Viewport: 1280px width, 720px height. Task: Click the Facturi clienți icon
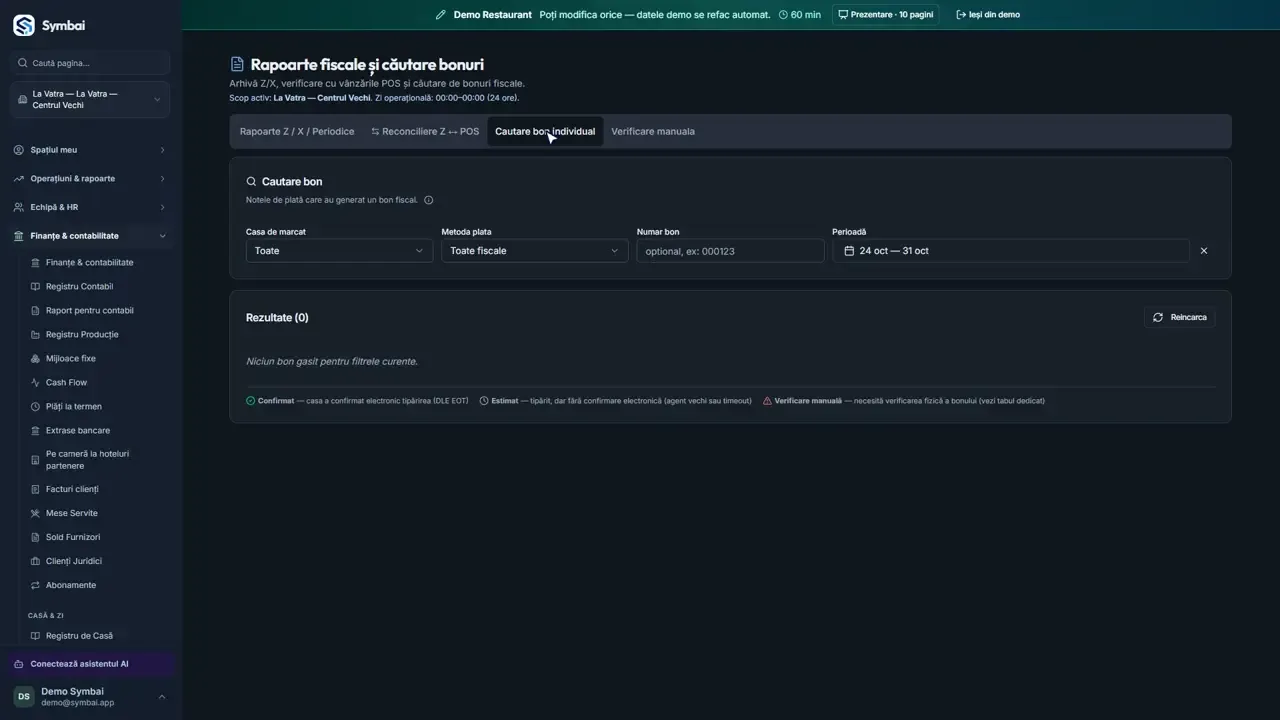(36, 490)
